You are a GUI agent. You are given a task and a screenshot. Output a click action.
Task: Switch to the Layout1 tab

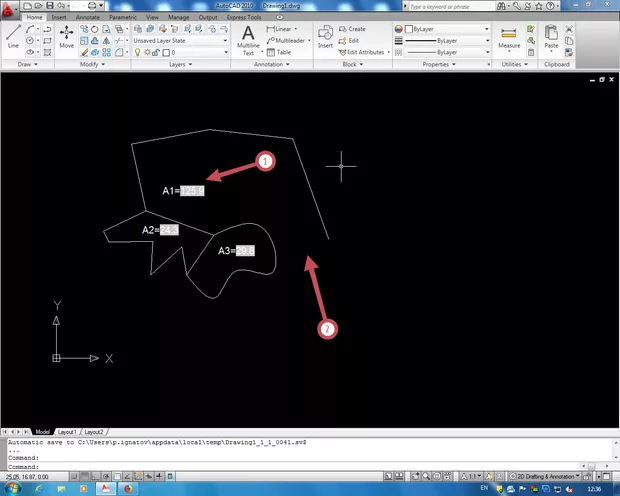click(67, 431)
